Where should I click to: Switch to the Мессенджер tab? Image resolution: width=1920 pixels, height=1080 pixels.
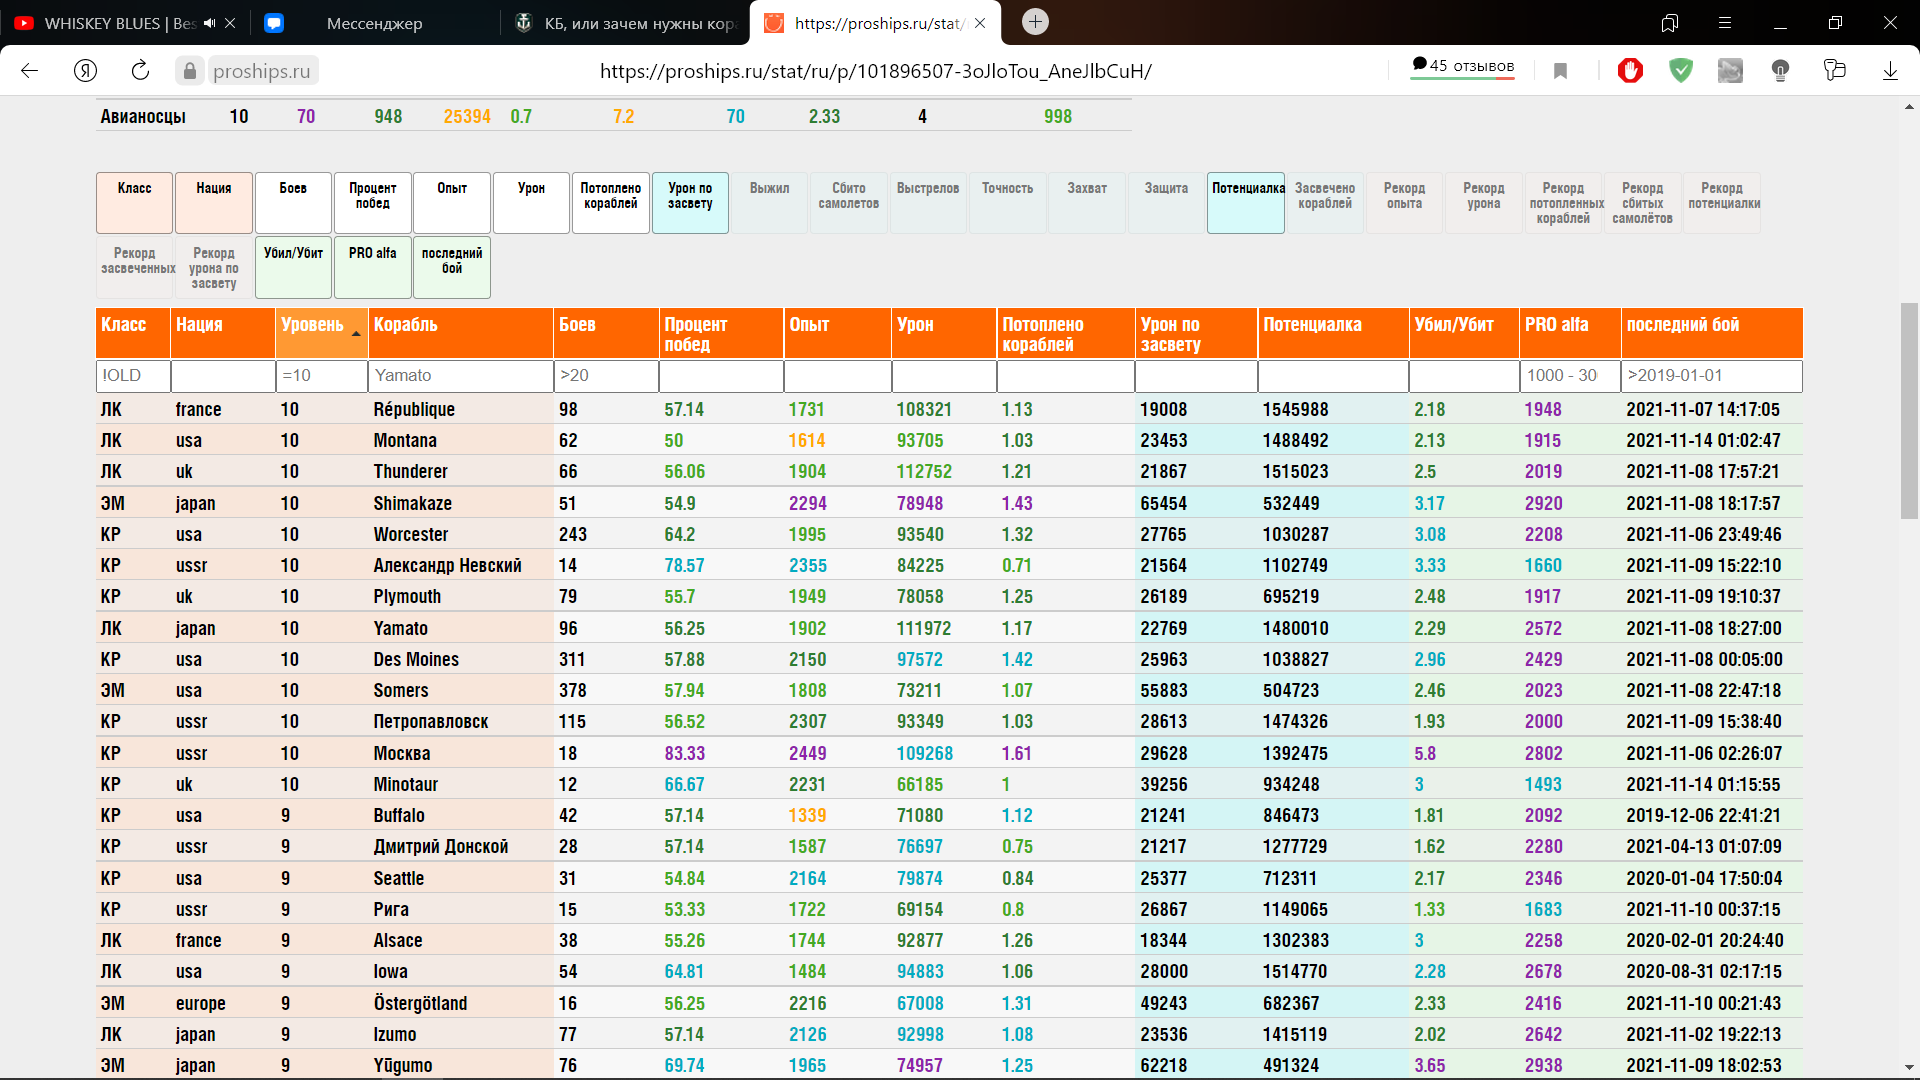(x=374, y=23)
